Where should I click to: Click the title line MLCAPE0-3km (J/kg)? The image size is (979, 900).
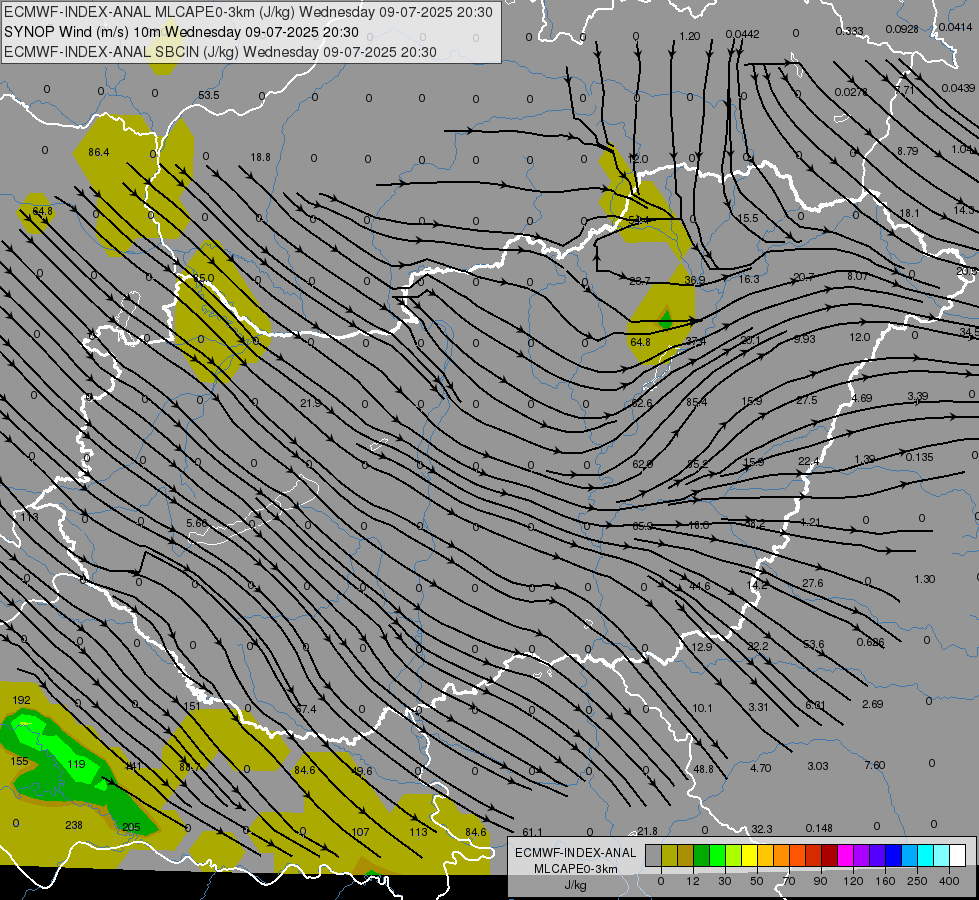248,12
